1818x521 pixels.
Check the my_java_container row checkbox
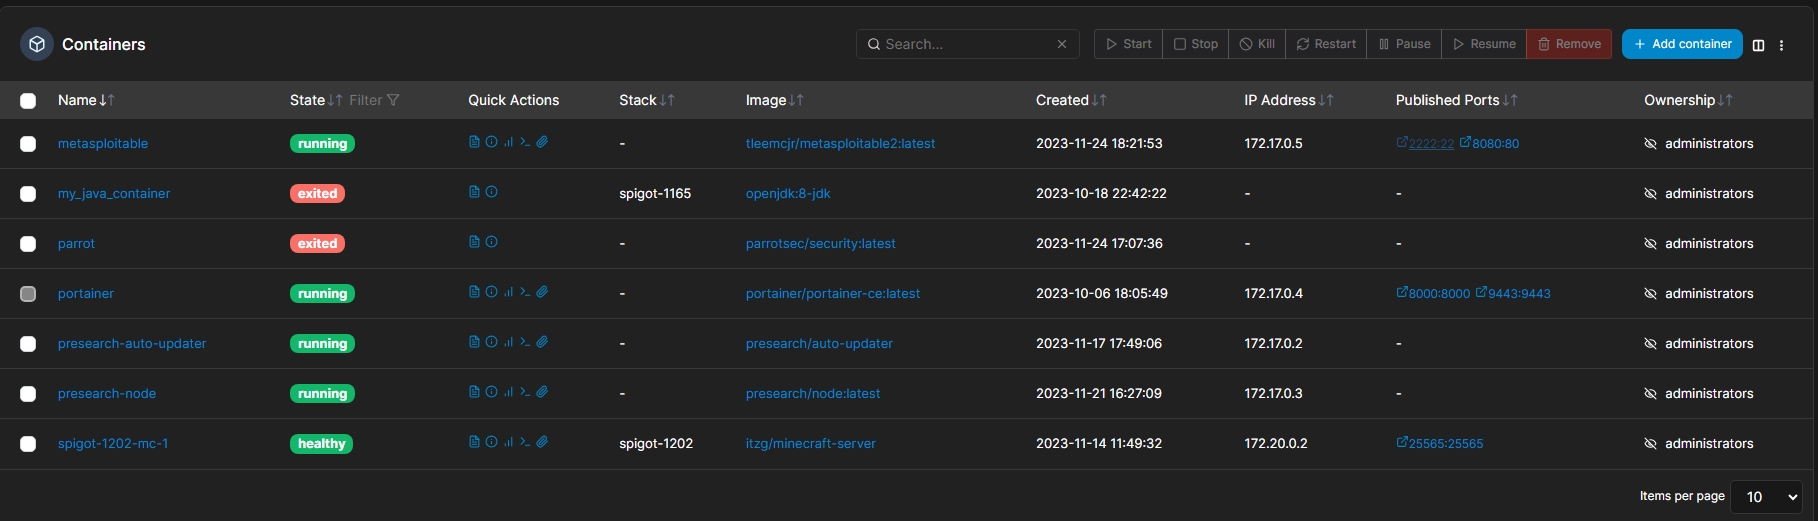point(28,194)
